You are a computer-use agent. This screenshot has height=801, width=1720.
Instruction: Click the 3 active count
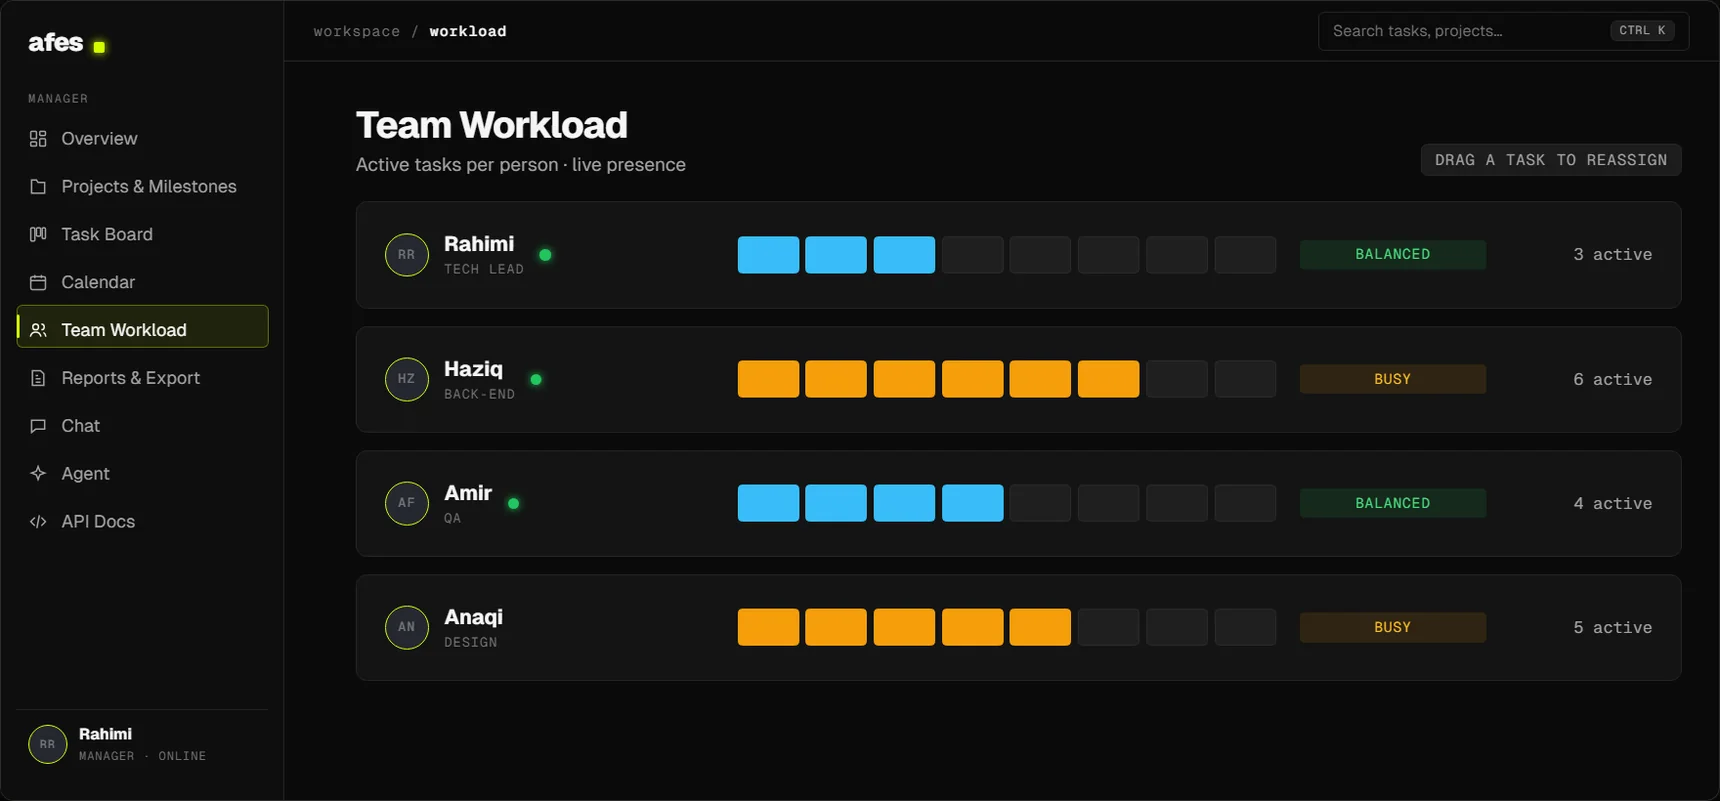pos(1612,255)
